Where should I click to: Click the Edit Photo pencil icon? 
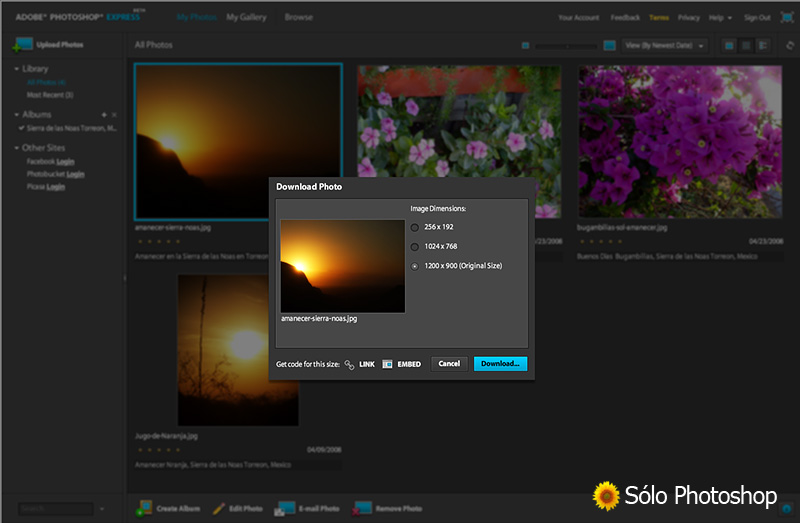[x=219, y=508]
